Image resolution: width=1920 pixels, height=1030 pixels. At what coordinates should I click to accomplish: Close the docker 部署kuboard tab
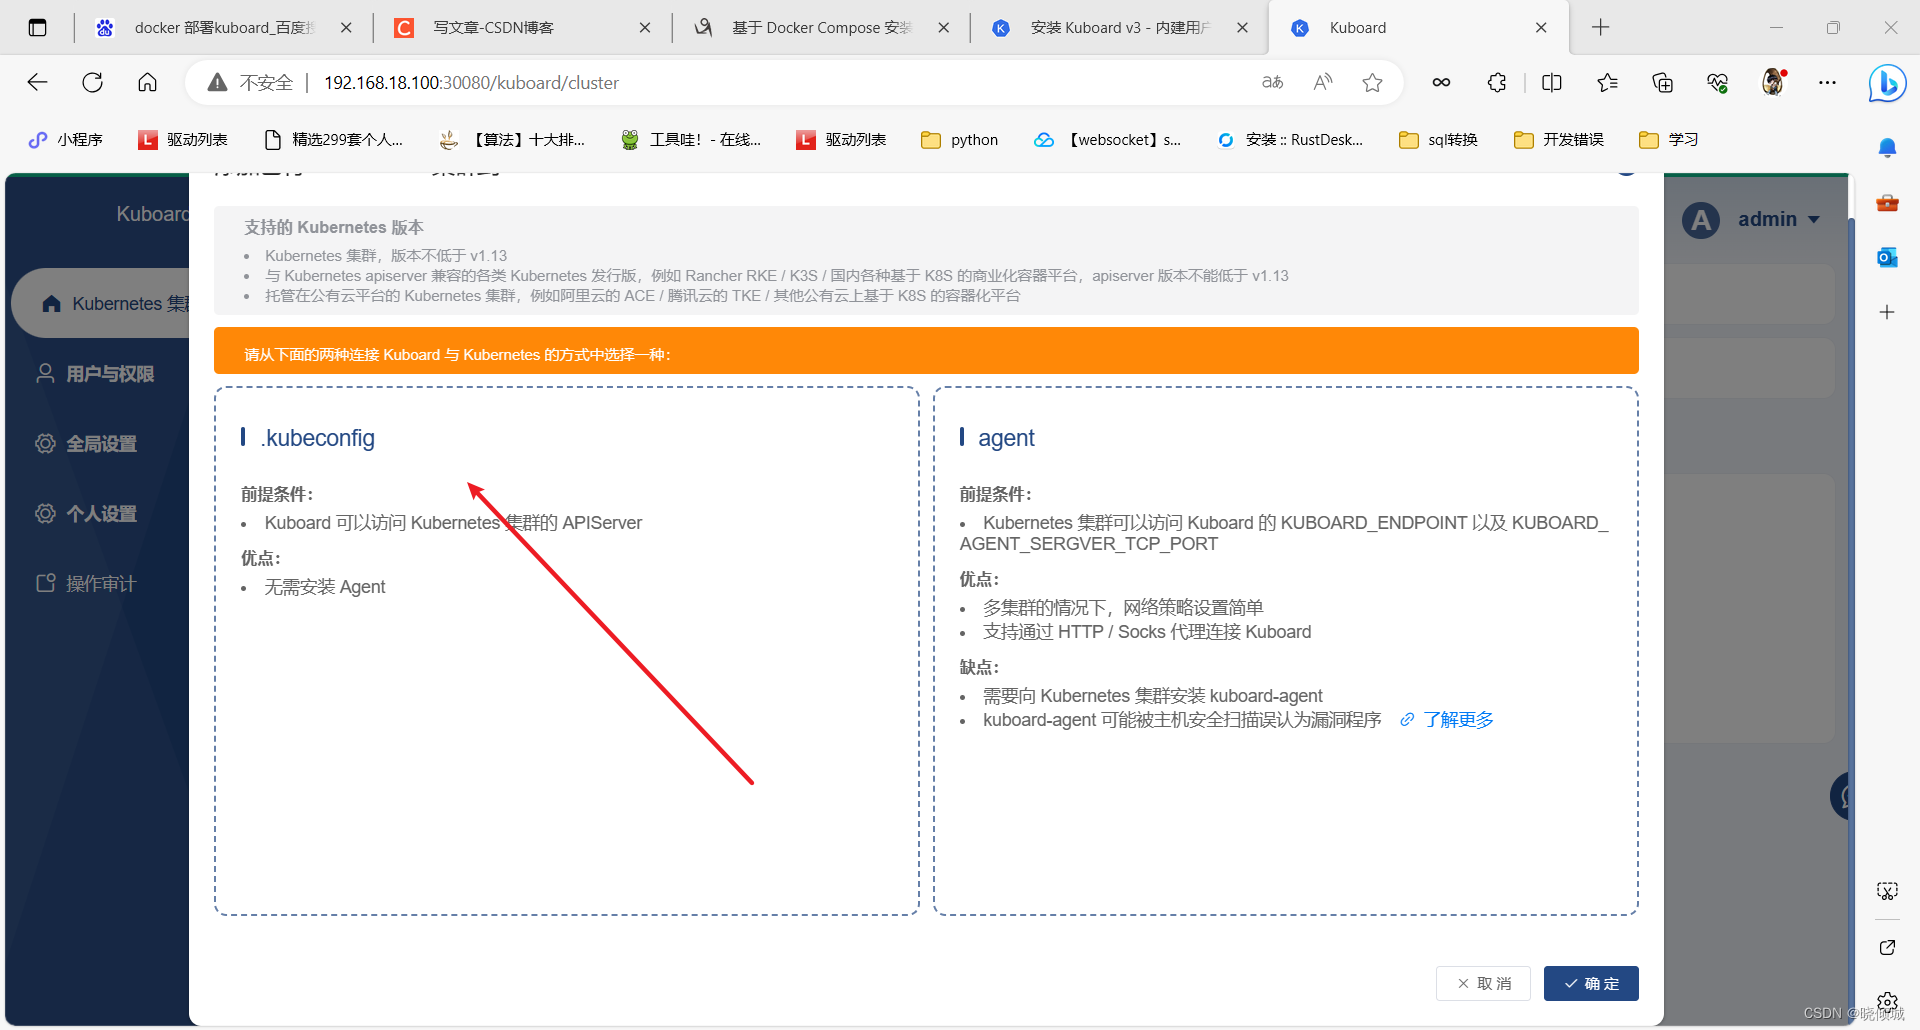[346, 28]
